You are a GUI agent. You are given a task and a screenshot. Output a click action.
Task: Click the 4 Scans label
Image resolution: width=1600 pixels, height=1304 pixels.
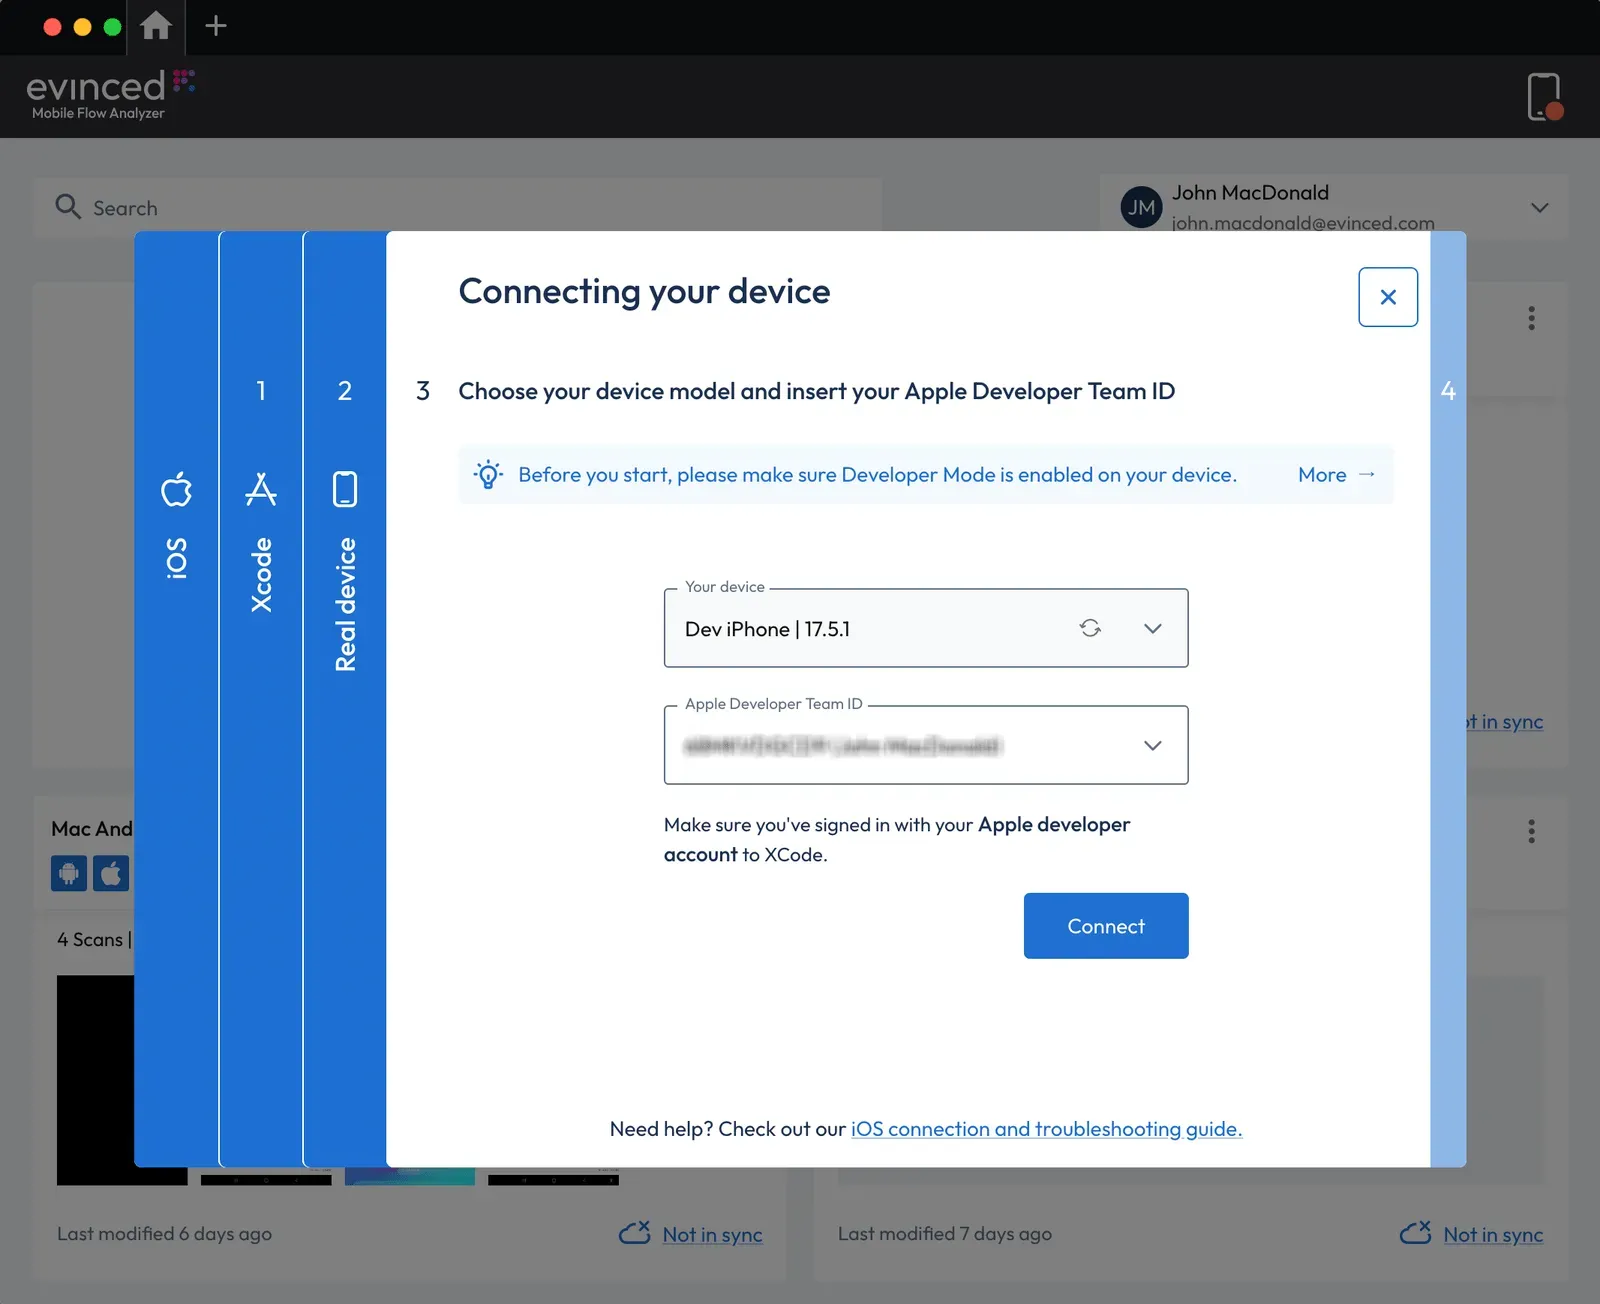(90, 939)
